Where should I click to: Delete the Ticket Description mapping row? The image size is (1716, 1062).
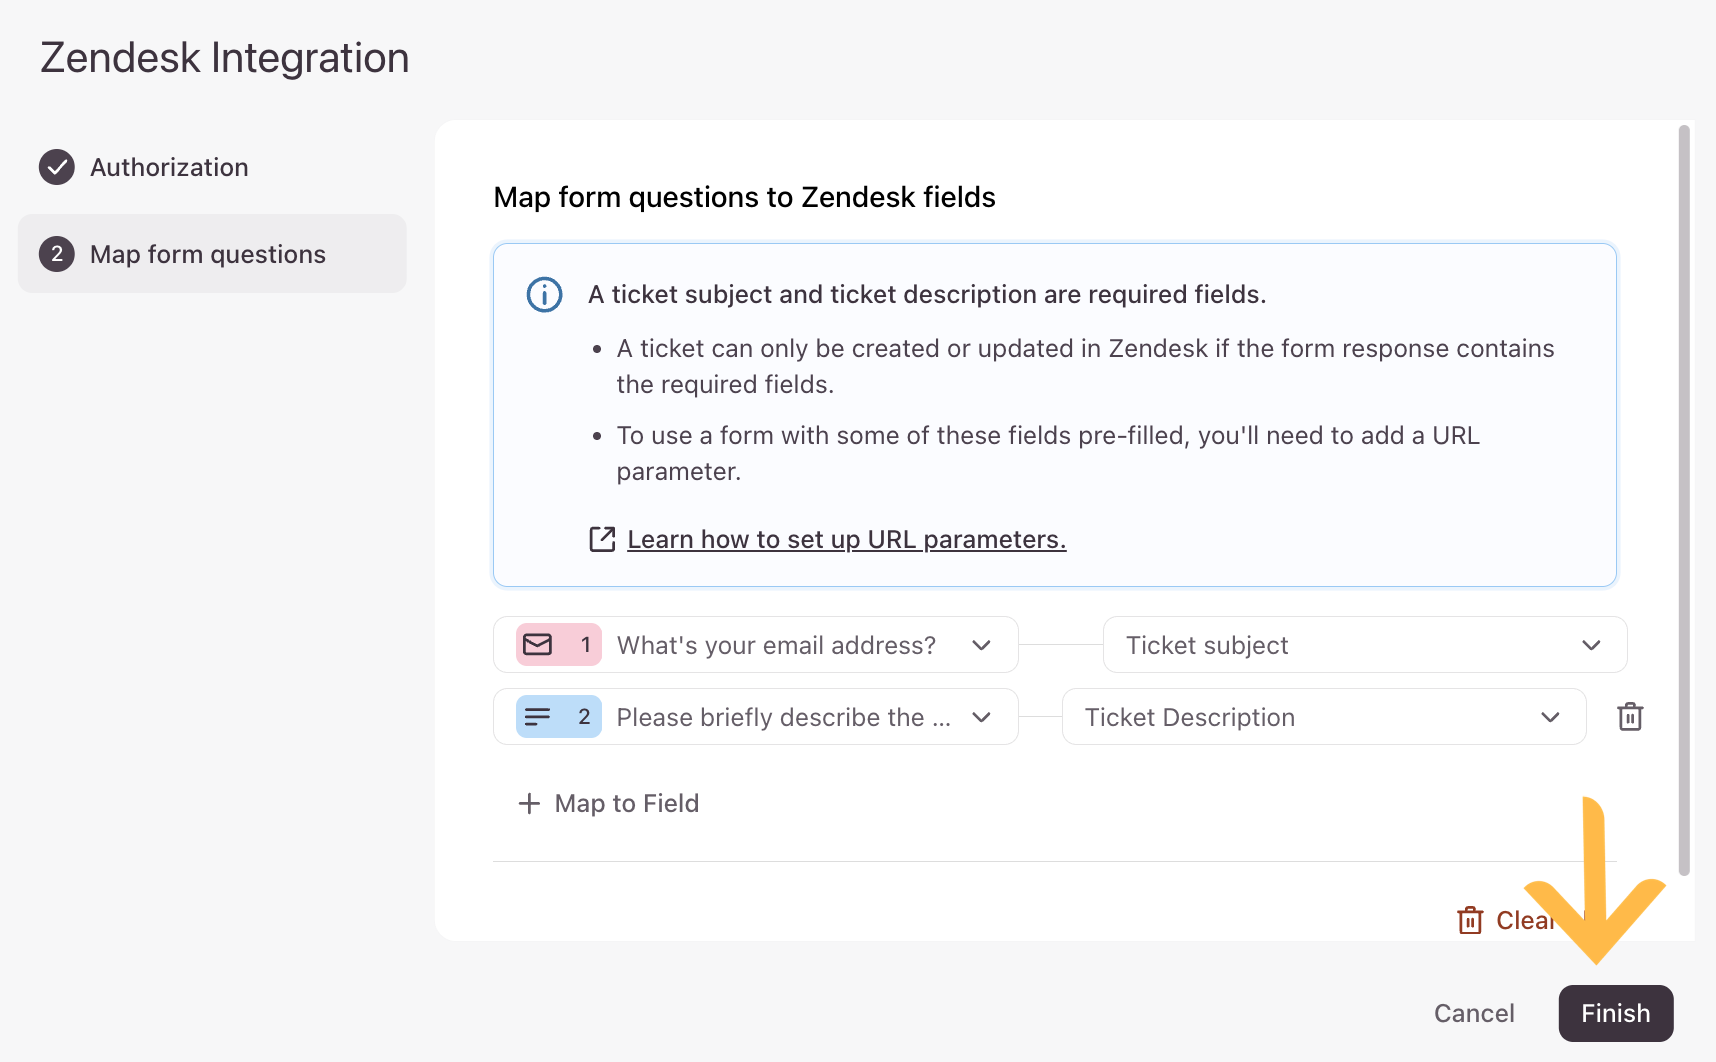pos(1630,717)
